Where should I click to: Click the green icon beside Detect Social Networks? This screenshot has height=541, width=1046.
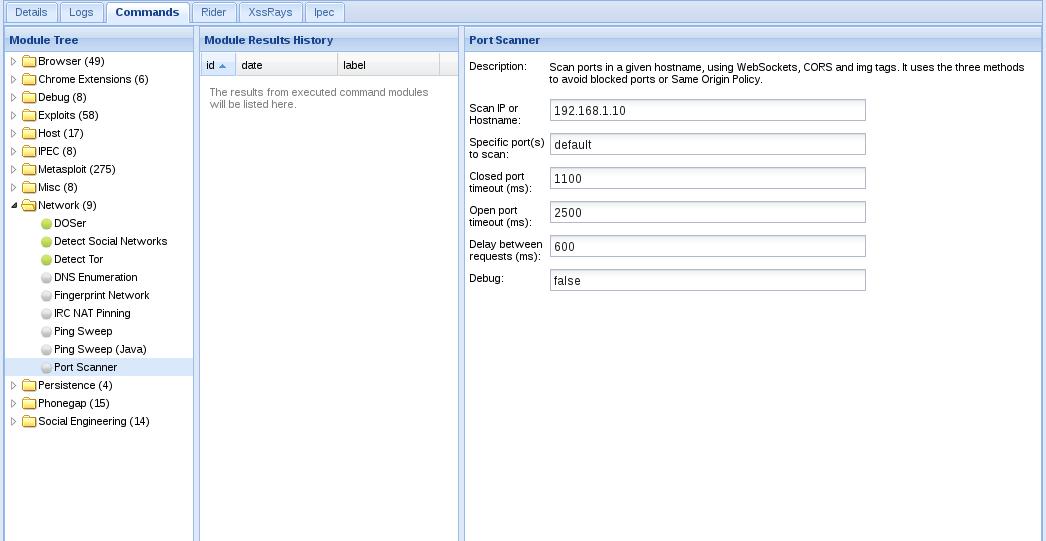[46, 241]
